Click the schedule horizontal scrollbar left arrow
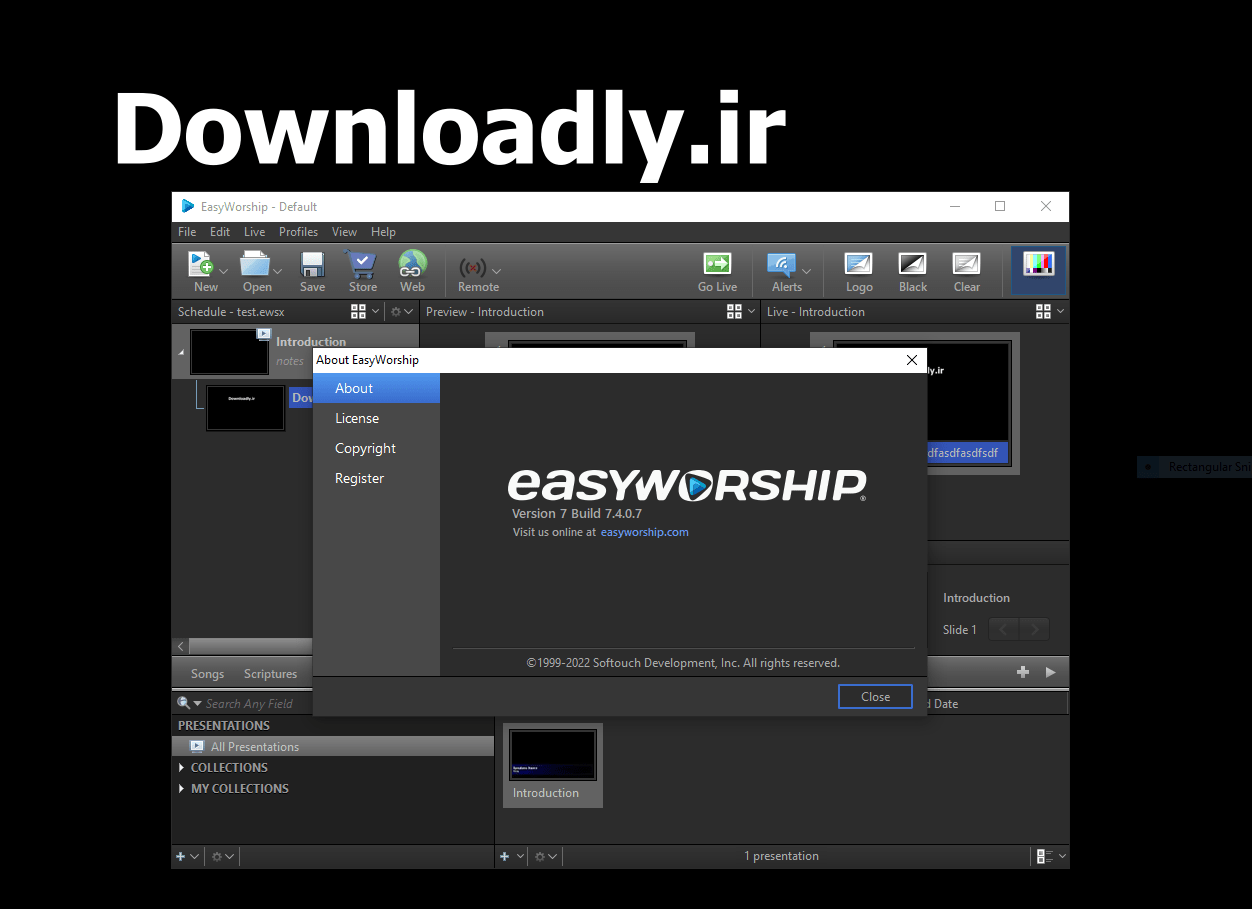This screenshot has width=1252, height=909. [180, 647]
